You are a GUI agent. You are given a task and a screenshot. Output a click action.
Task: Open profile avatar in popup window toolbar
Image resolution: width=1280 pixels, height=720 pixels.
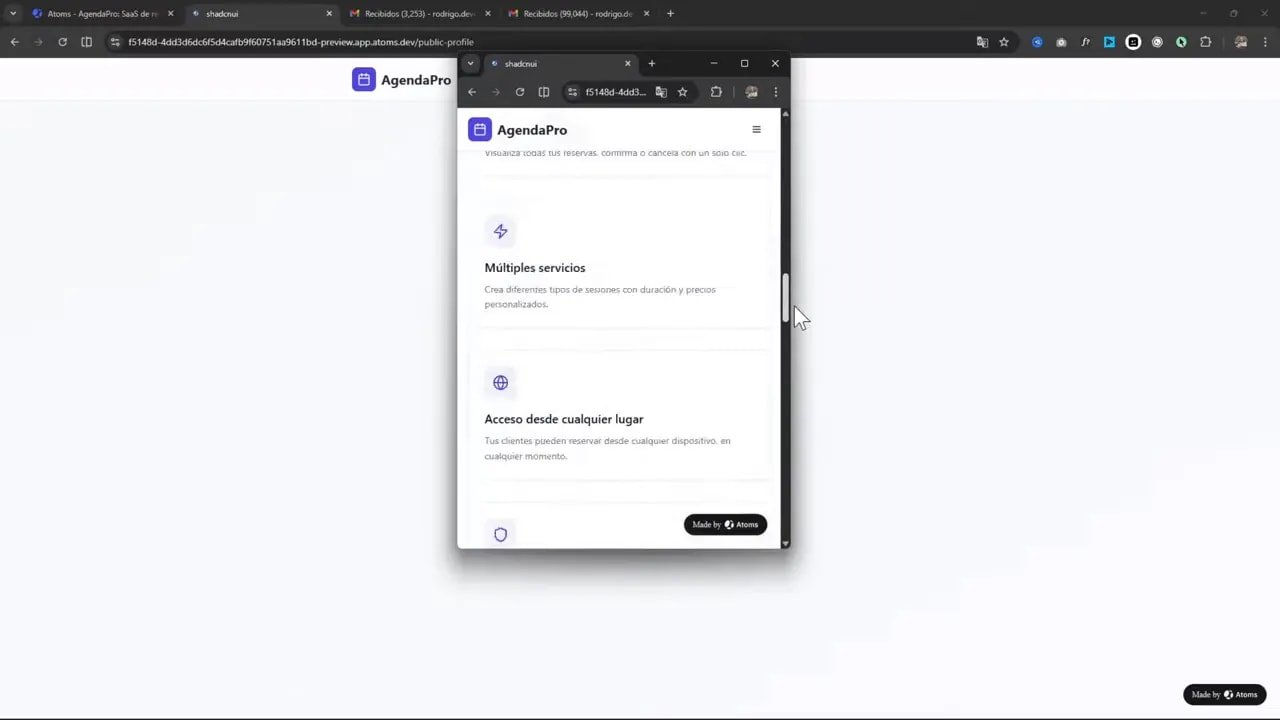click(751, 92)
